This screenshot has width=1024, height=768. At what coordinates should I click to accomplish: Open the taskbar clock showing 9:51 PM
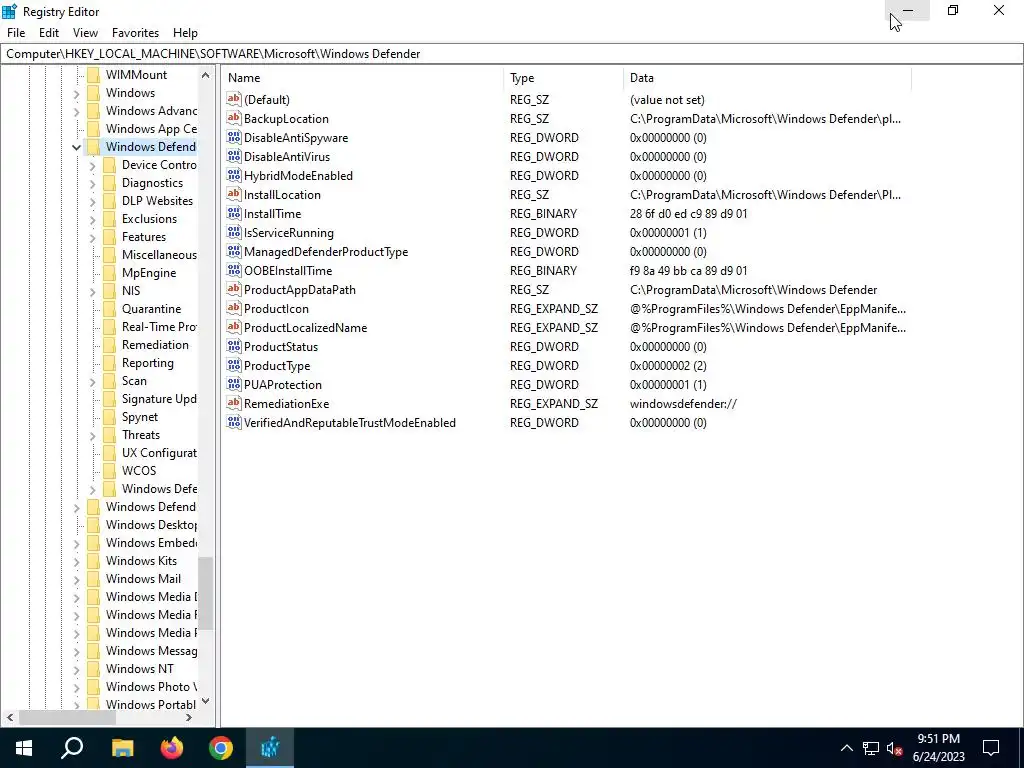point(938,748)
